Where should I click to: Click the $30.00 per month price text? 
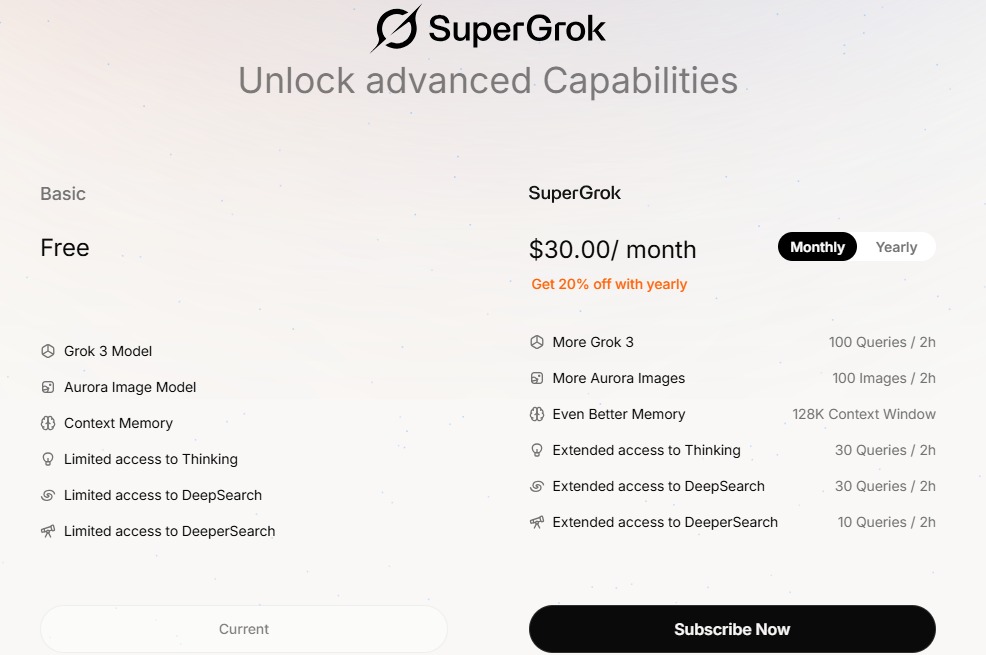[x=613, y=249]
